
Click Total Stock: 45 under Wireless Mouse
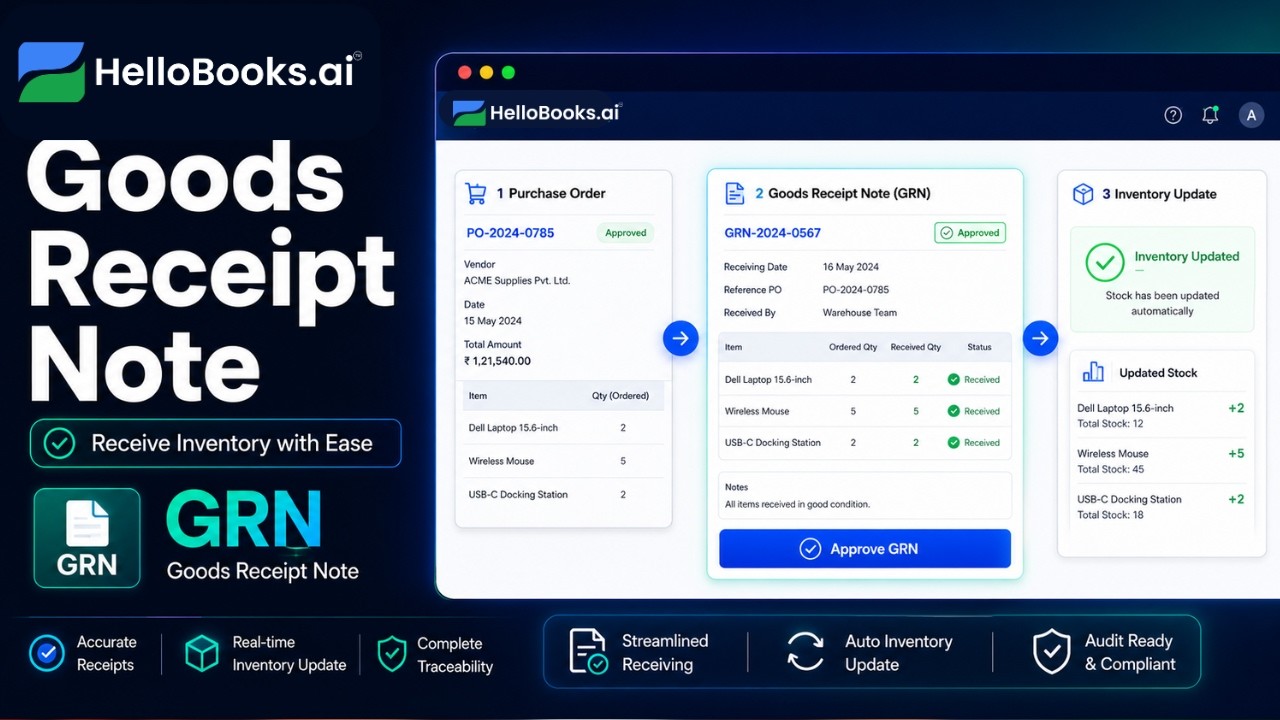(x=1110, y=469)
